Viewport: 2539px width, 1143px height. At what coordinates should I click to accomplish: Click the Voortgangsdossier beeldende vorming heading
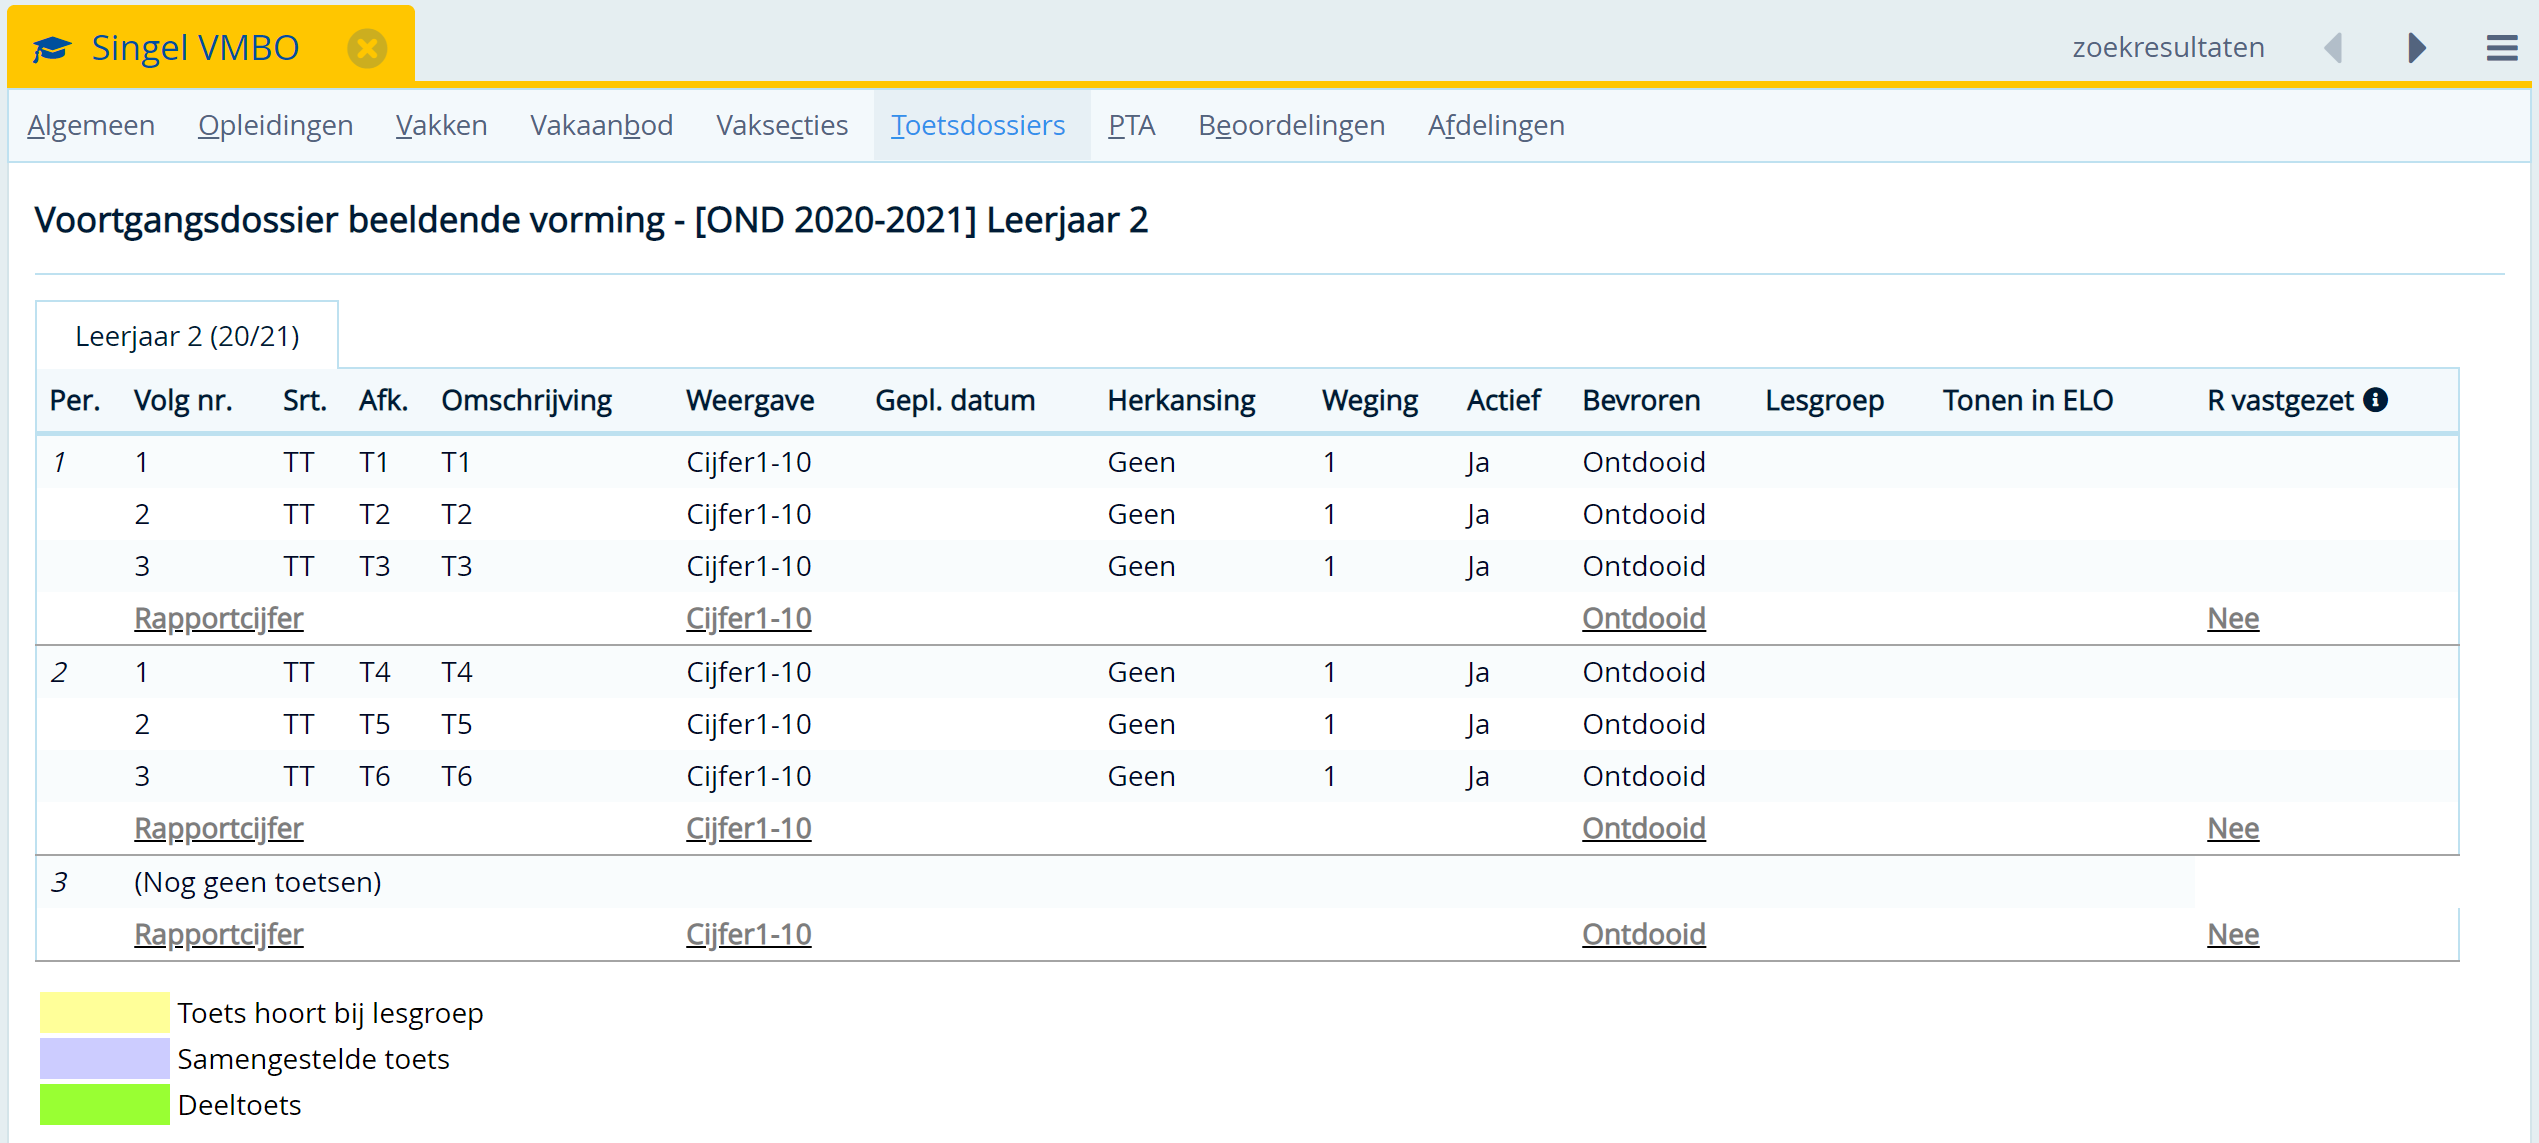tap(591, 219)
